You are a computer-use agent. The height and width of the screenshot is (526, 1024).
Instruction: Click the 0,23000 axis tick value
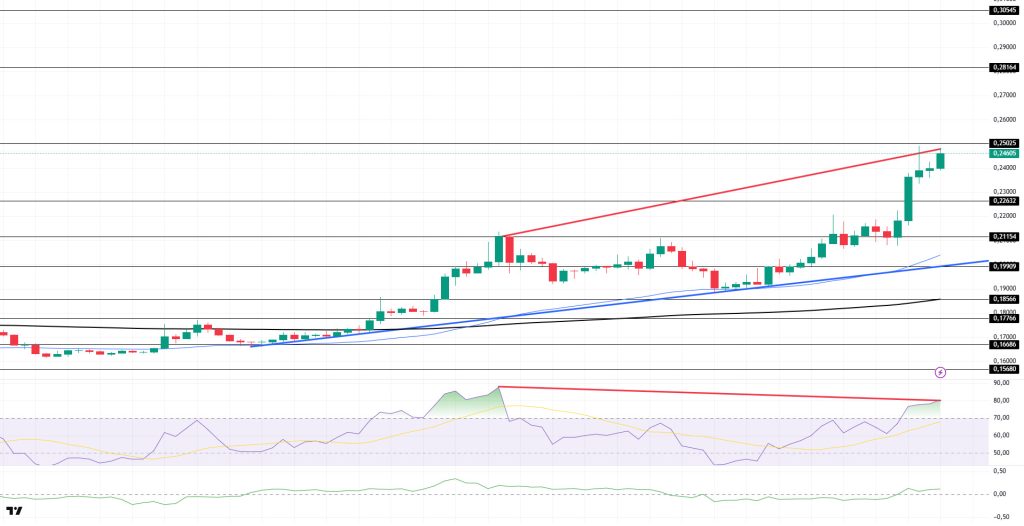1004,192
